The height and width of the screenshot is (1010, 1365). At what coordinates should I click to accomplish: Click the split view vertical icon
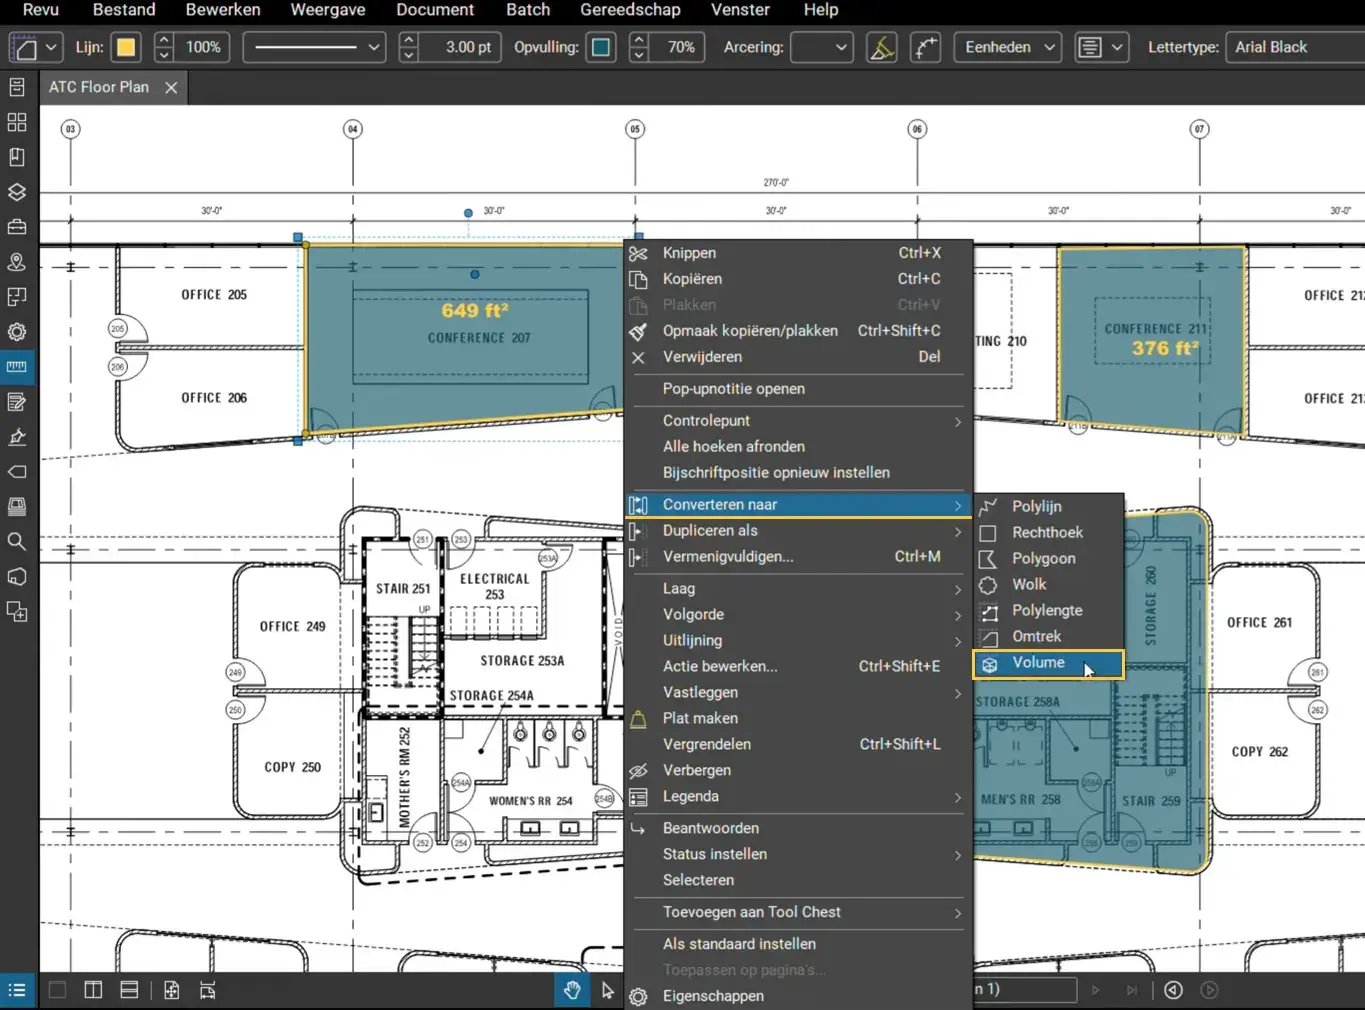(93, 990)
